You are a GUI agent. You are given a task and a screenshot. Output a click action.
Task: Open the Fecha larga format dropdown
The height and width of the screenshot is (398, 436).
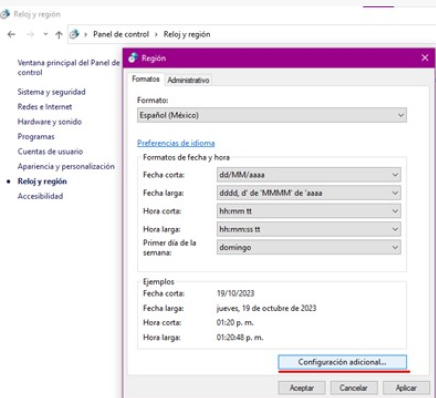click(309, 193)
